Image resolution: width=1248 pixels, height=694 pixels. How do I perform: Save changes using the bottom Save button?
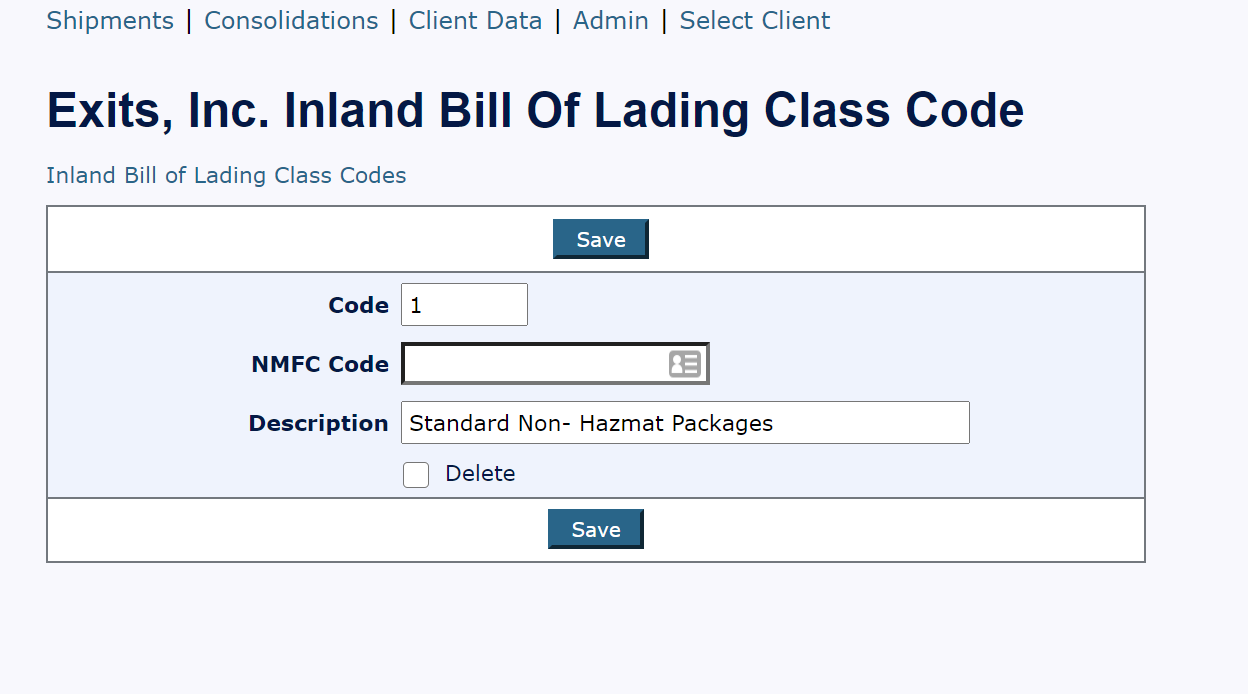click(595, 528)
